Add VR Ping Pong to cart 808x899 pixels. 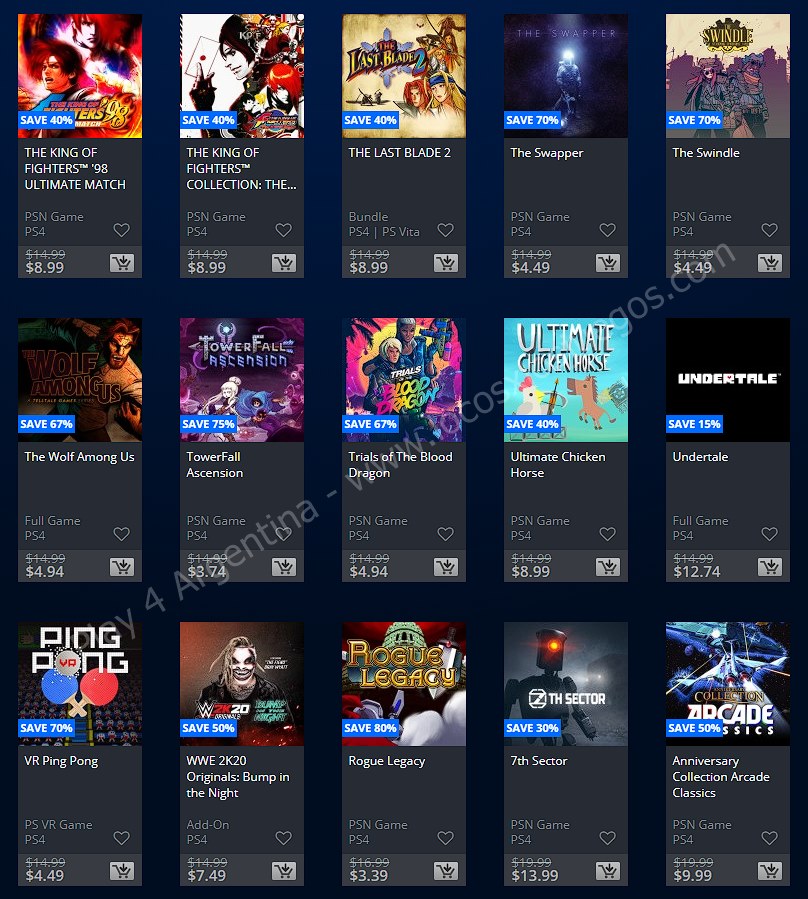point(122,871)
